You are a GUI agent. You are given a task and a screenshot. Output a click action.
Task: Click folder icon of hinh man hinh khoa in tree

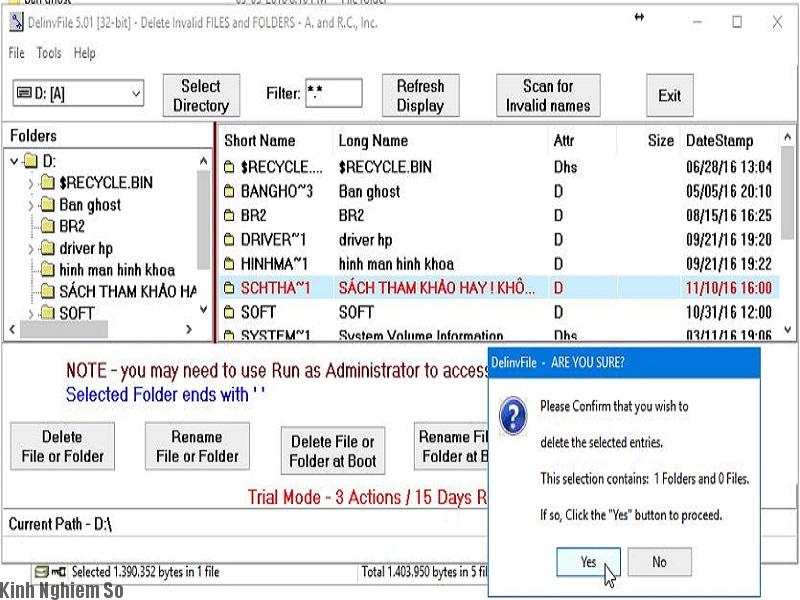(47, 269)
